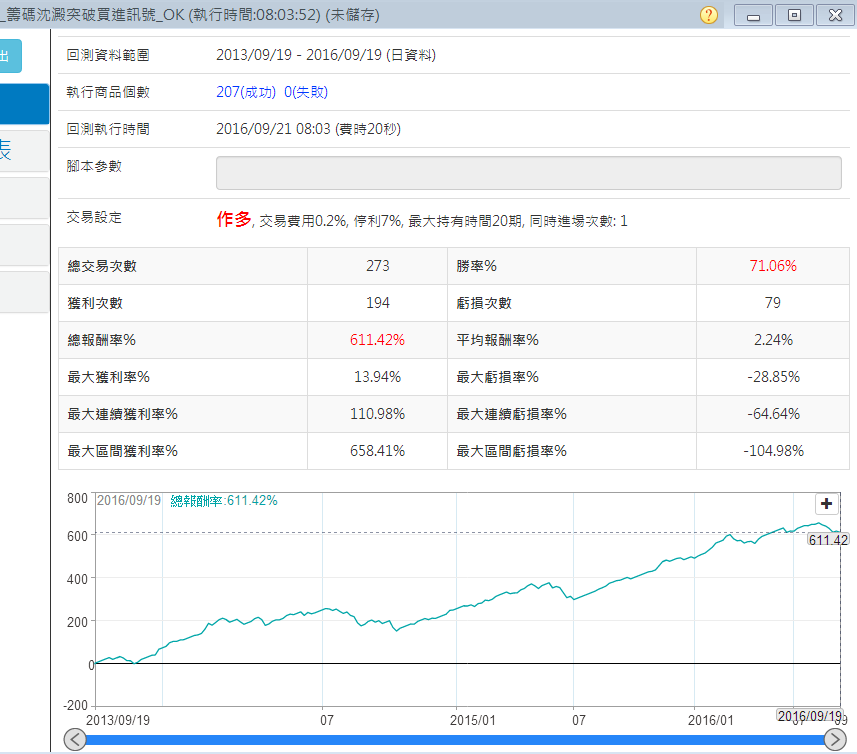Click the 2016/09/19 date label on axis
This screenshot has height=754, width=857.
pyautogui.click(x=807, y=715)
